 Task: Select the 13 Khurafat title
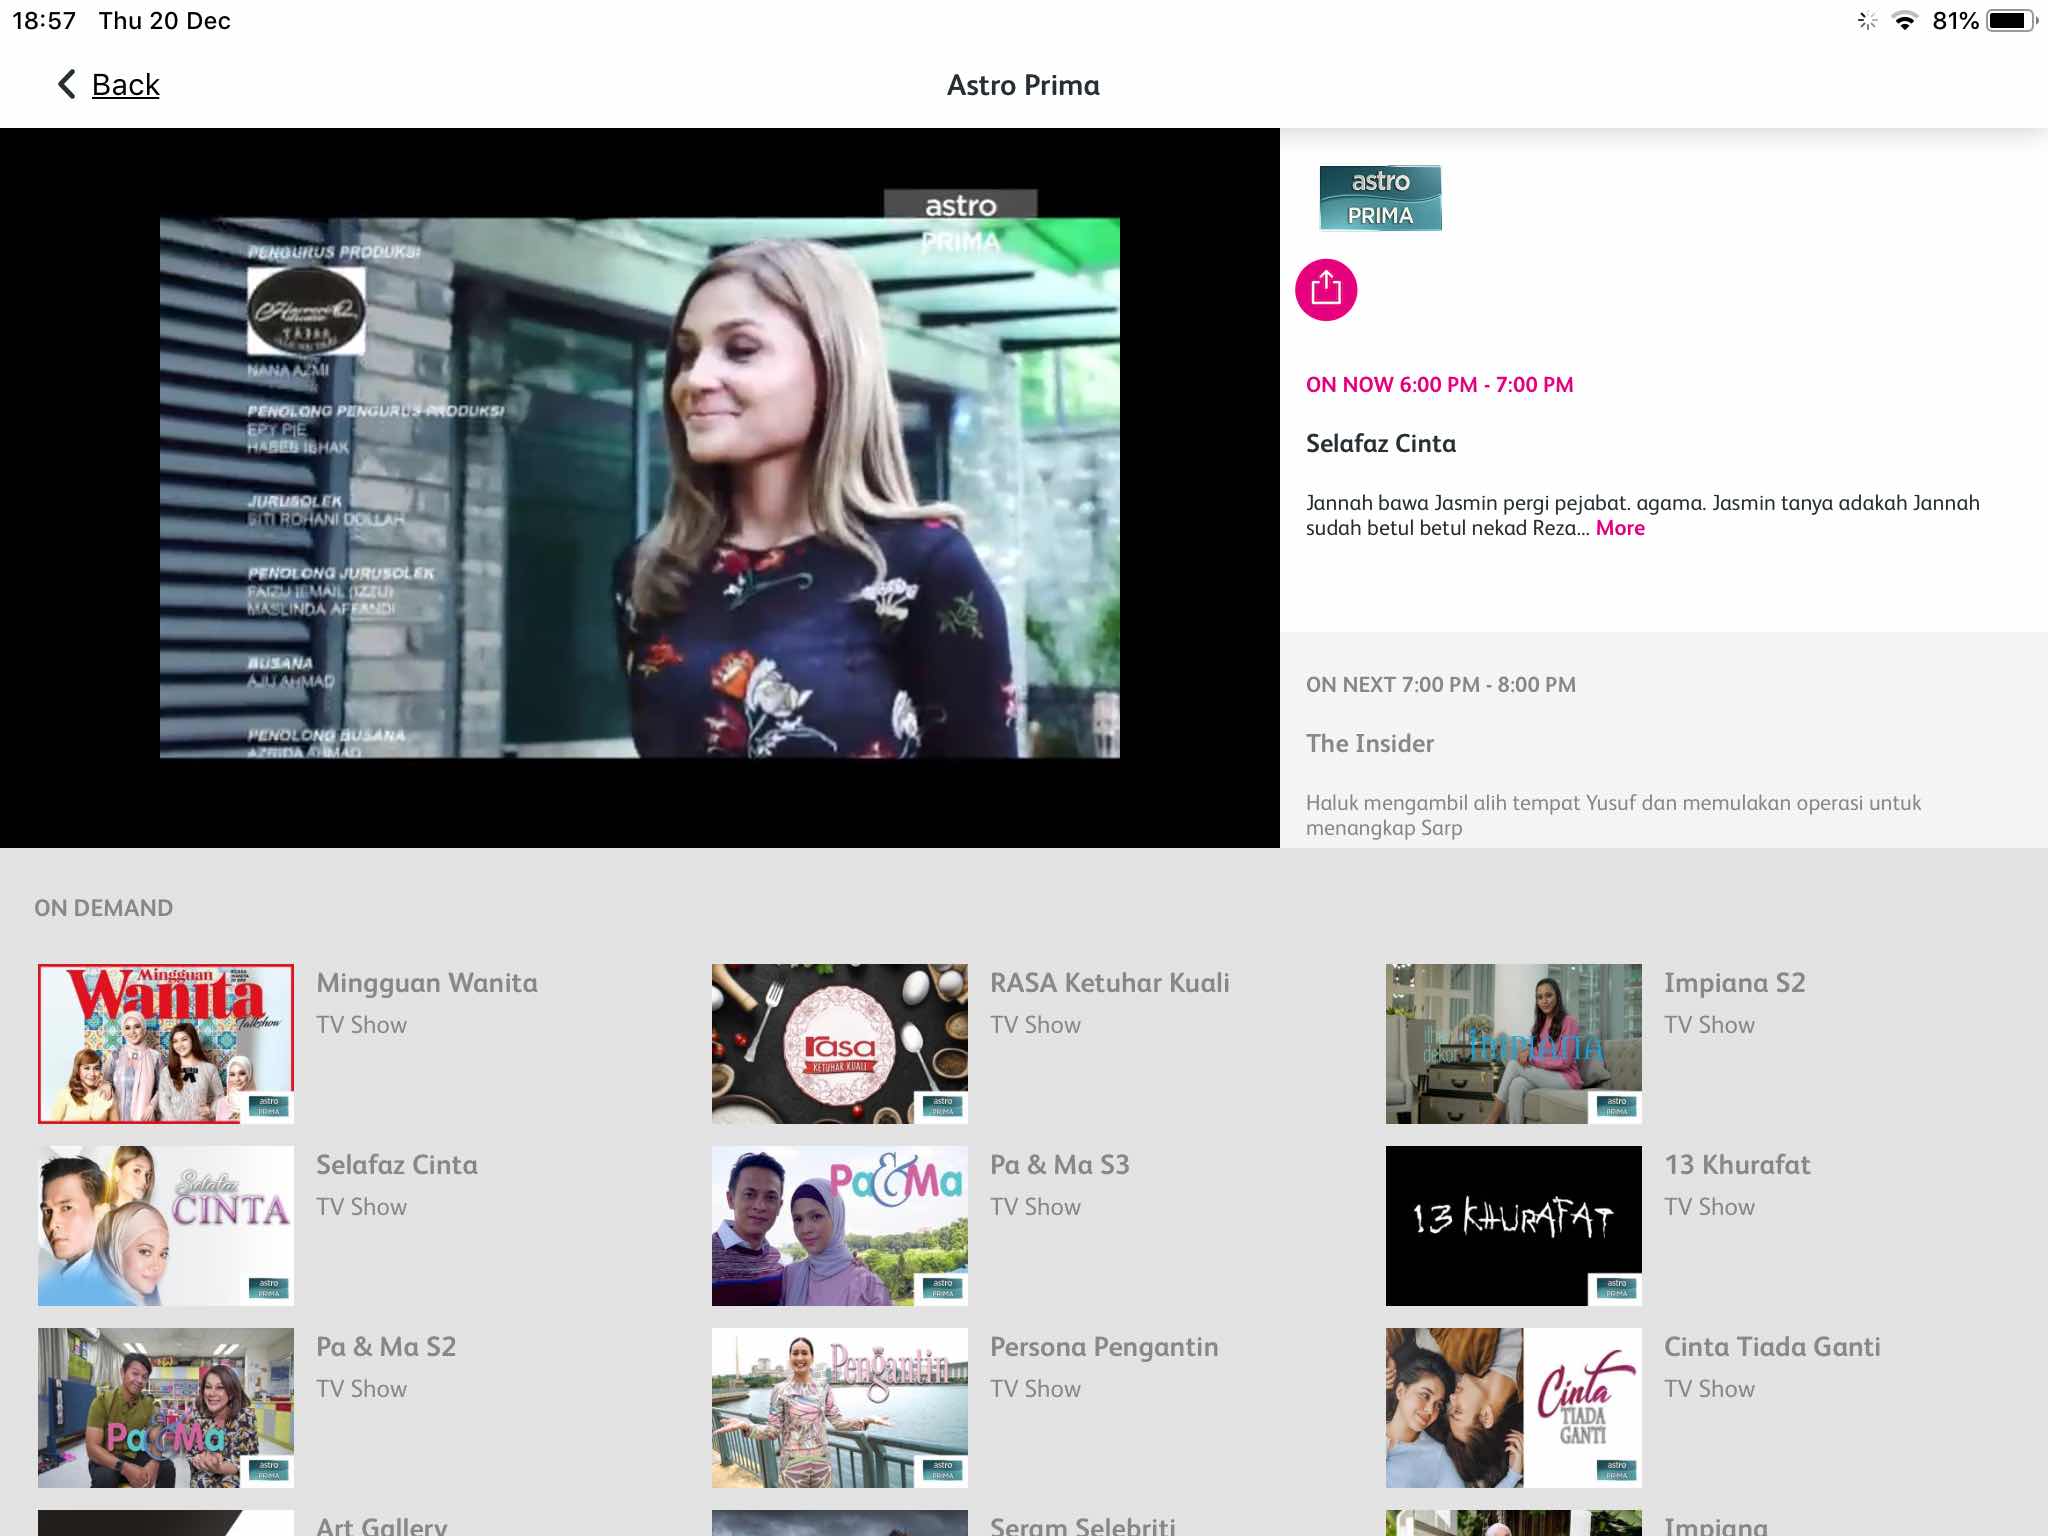[x=1737, y=1165]
